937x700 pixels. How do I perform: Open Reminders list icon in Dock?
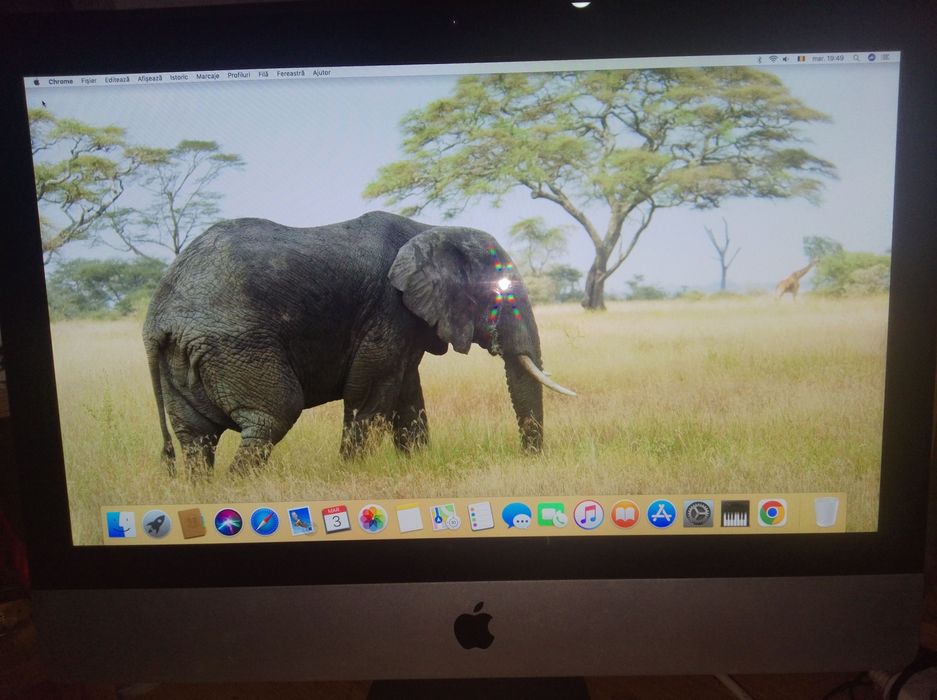(480, 516)
